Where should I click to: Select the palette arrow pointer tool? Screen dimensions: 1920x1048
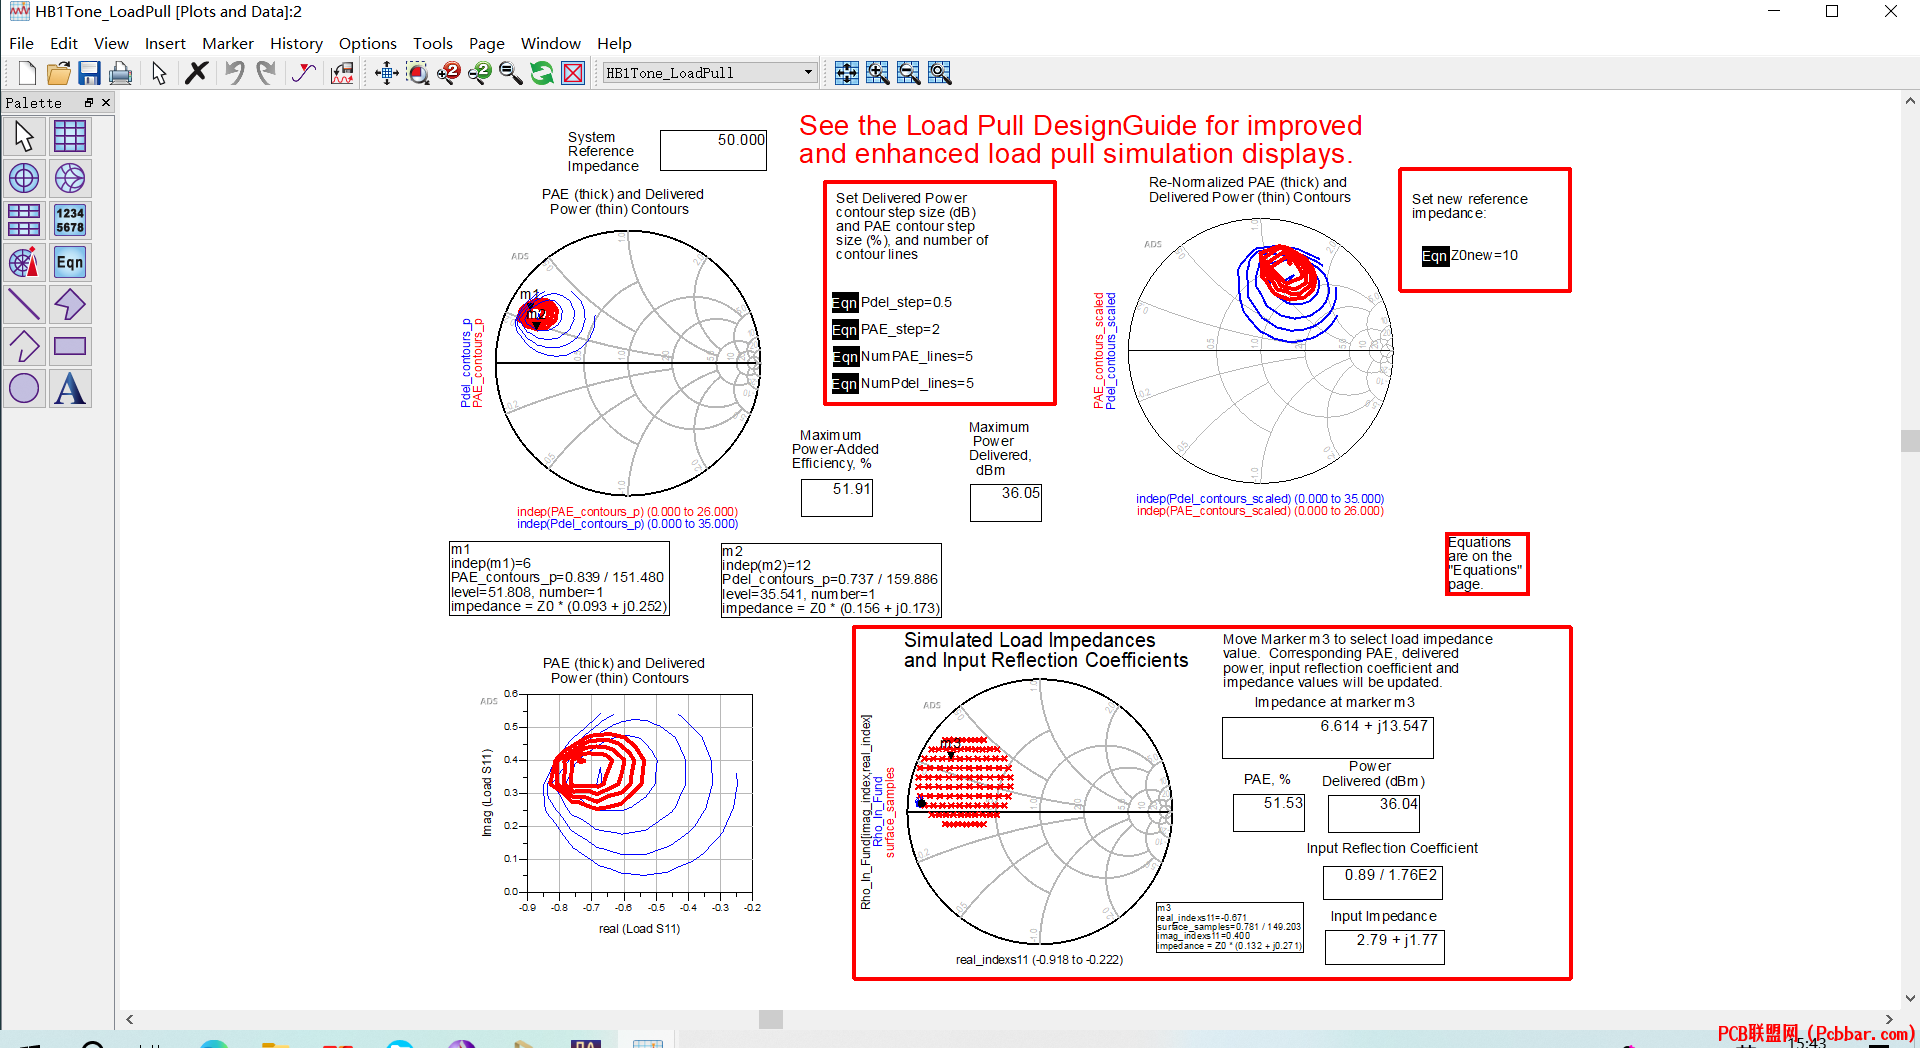point(24,136)
